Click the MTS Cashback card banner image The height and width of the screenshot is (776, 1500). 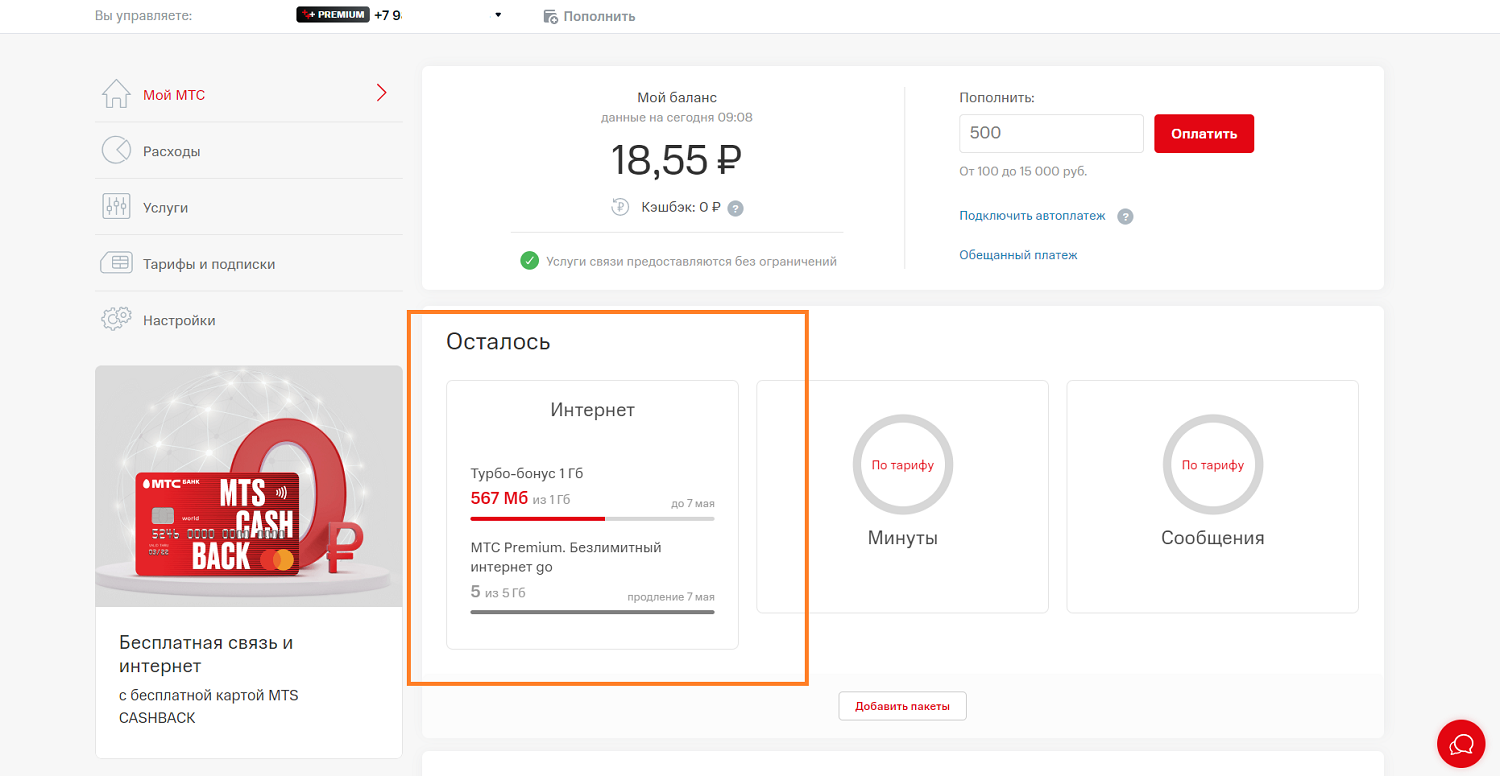[248, 486]
